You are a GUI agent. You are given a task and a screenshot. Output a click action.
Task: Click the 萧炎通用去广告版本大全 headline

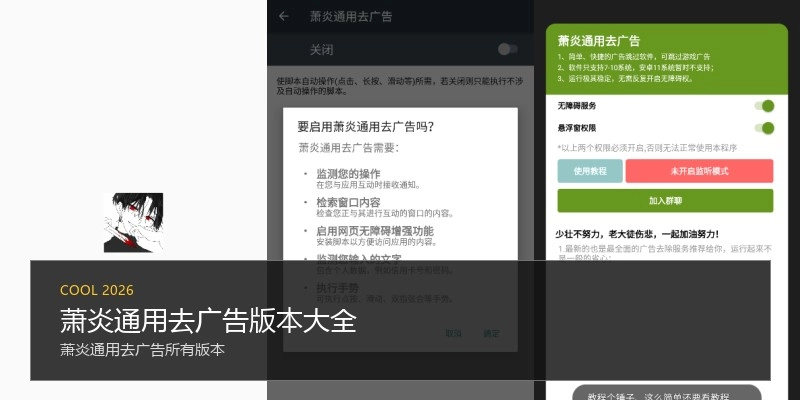[208, 321]
